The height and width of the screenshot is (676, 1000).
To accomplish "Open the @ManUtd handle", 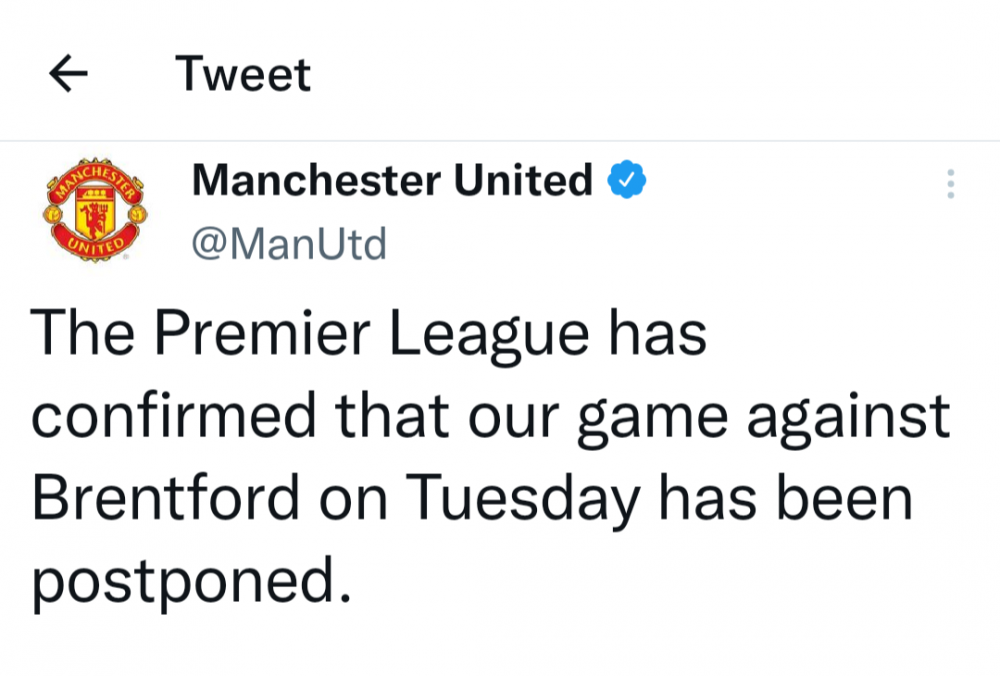I will tap(288, 244).
